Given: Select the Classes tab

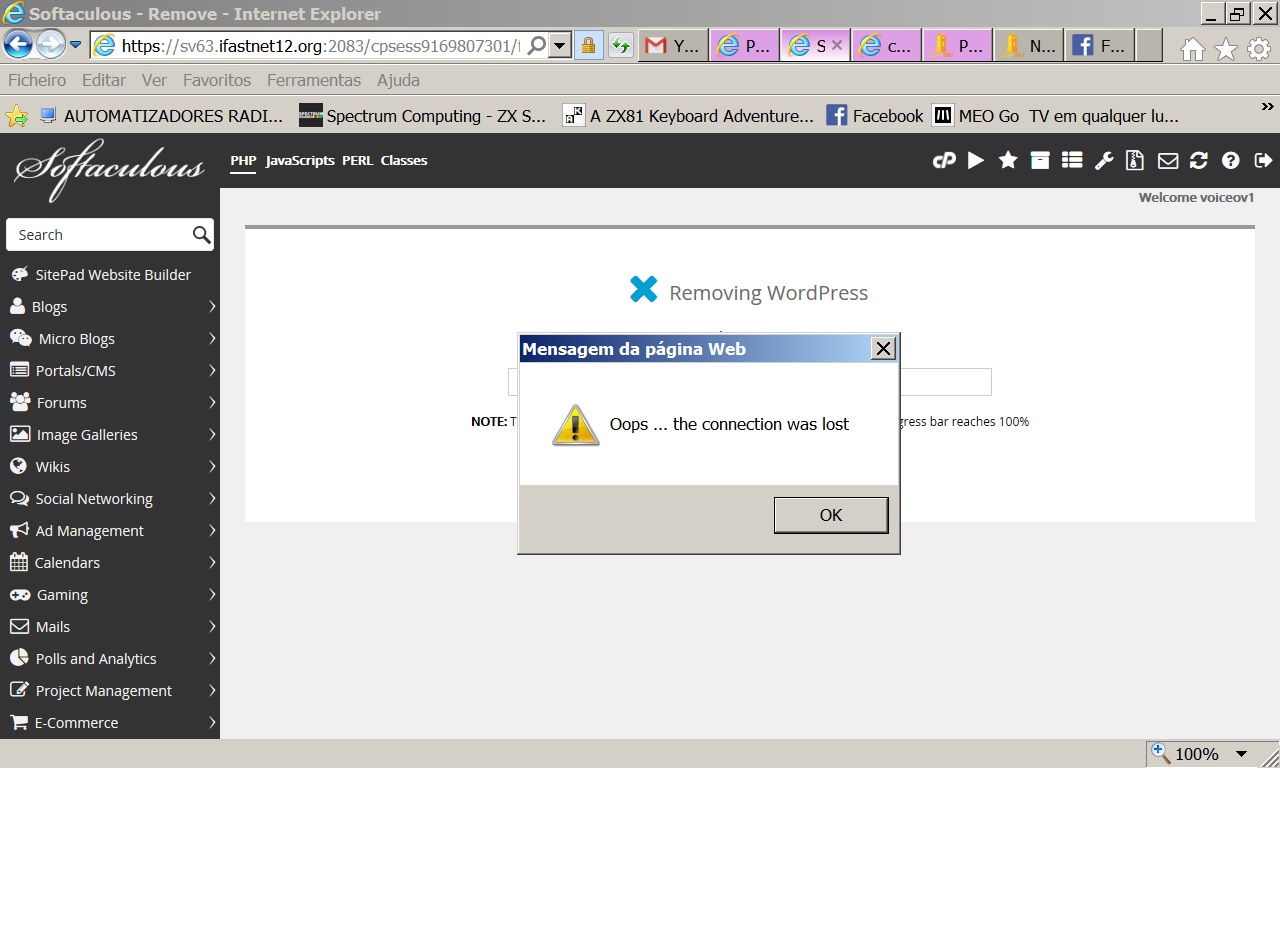Looking at the screenshot, I should coord(404,161).
